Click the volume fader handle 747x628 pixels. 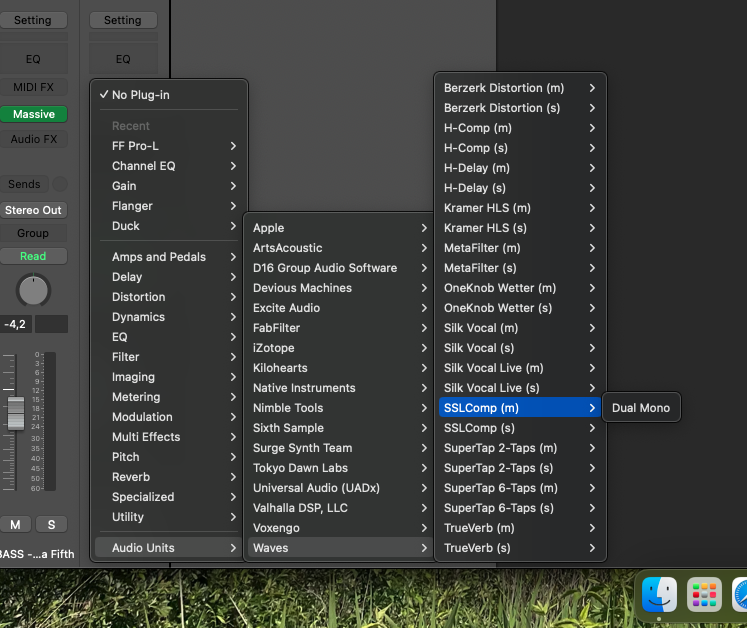pyautogui.click(x=16, y=413)
